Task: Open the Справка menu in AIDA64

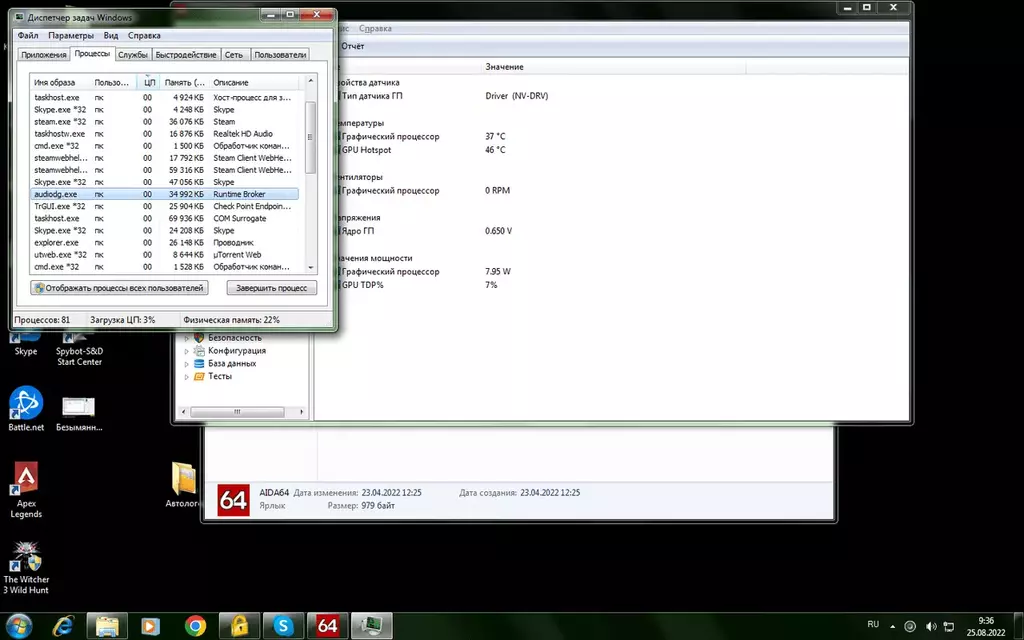Action: tap(375, 28)
